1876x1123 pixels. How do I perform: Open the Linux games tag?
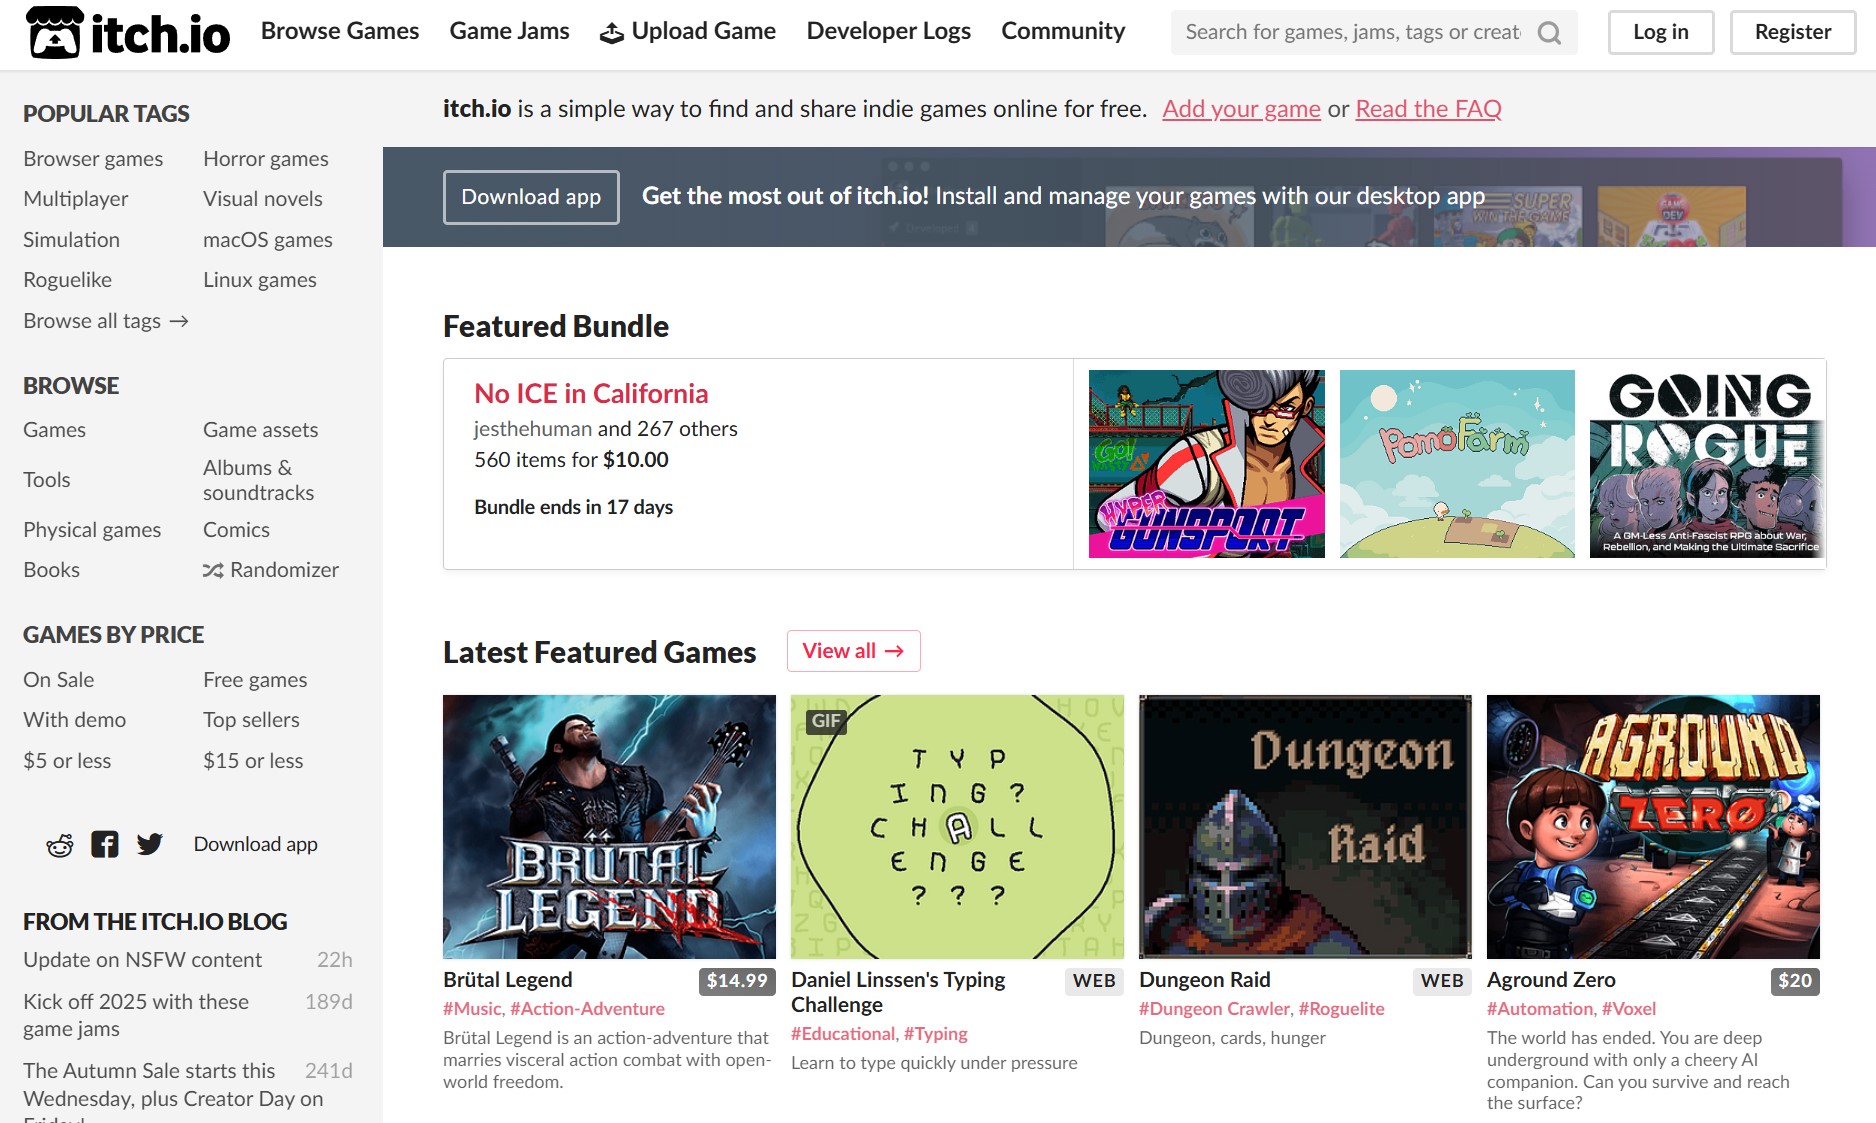click(260, 280)
